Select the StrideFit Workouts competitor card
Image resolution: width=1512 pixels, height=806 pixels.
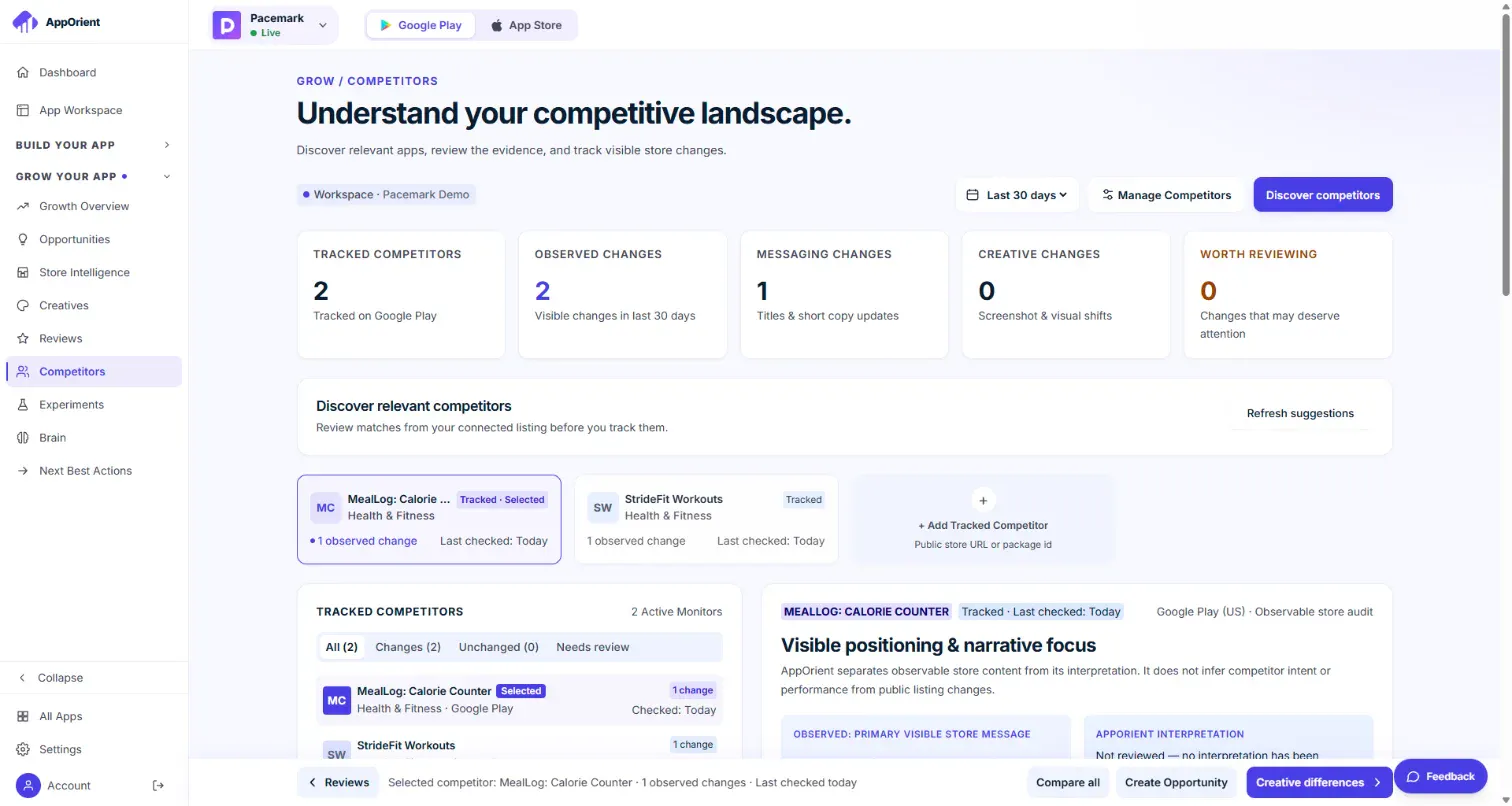tap(706, 519)
